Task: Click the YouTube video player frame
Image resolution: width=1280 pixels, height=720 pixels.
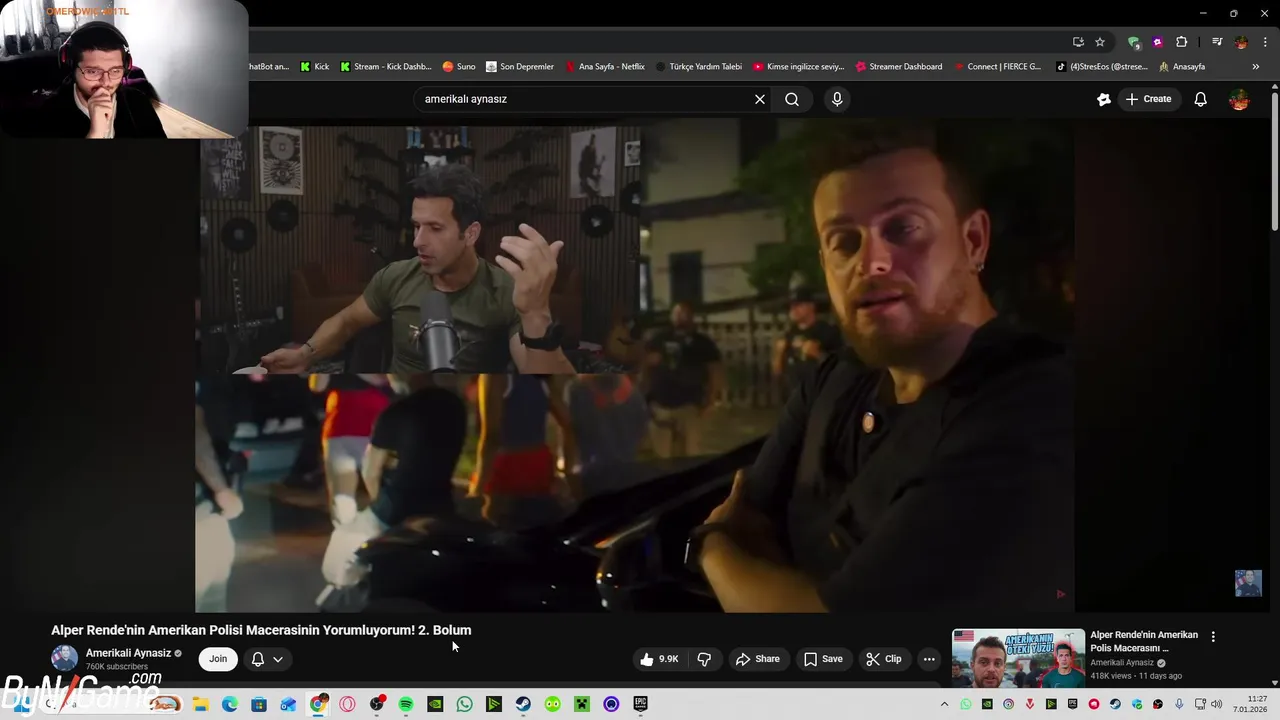Action: pos(634,365)
